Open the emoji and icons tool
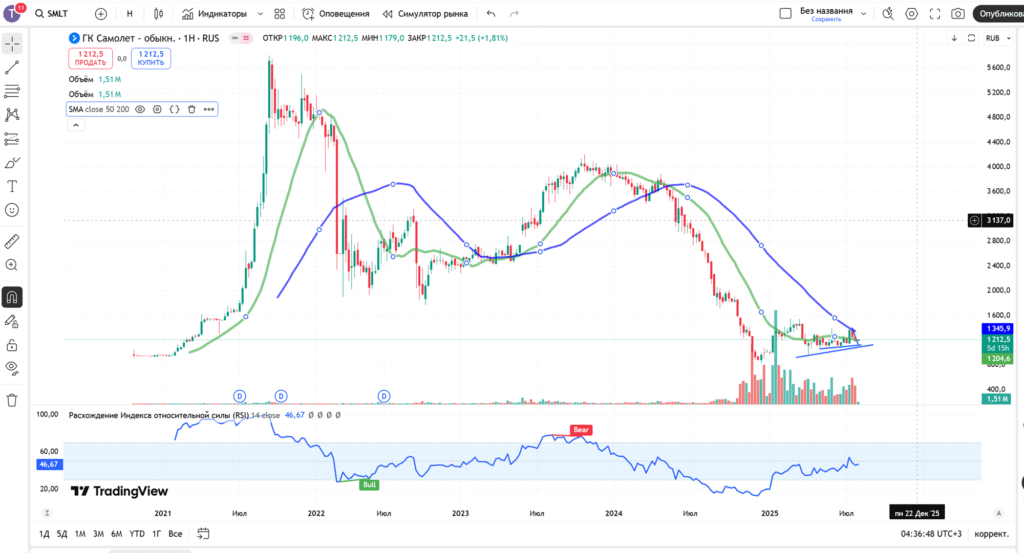The height and width of the screenshot is (553, 1024). [x=12, y=210]
